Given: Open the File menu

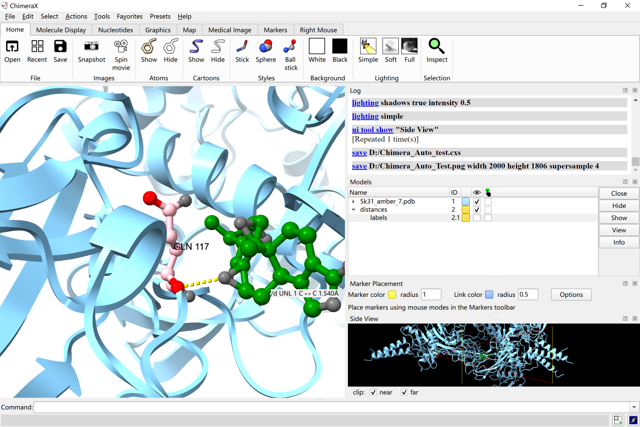Looking at the screenshot, I should click(10, 16).
